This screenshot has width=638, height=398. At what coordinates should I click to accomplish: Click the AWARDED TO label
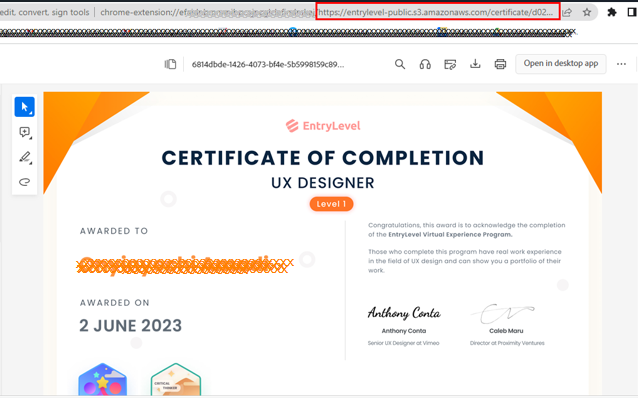[114, 231]
